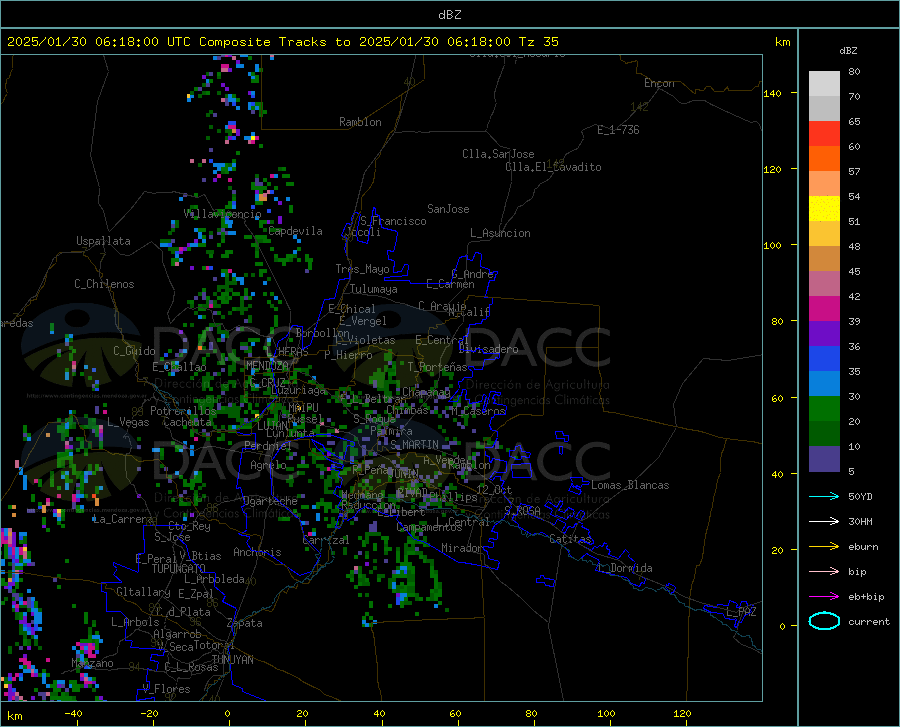900x727 pixels.
Task: Click the 60 km tick on the horizontal axis
Action: [x=455, y=713]
